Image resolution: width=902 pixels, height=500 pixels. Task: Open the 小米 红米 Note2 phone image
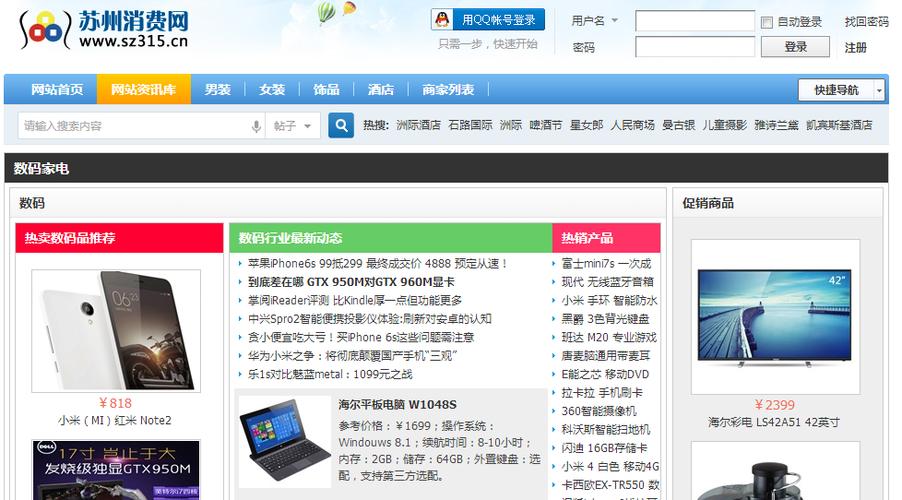point(116,330)
